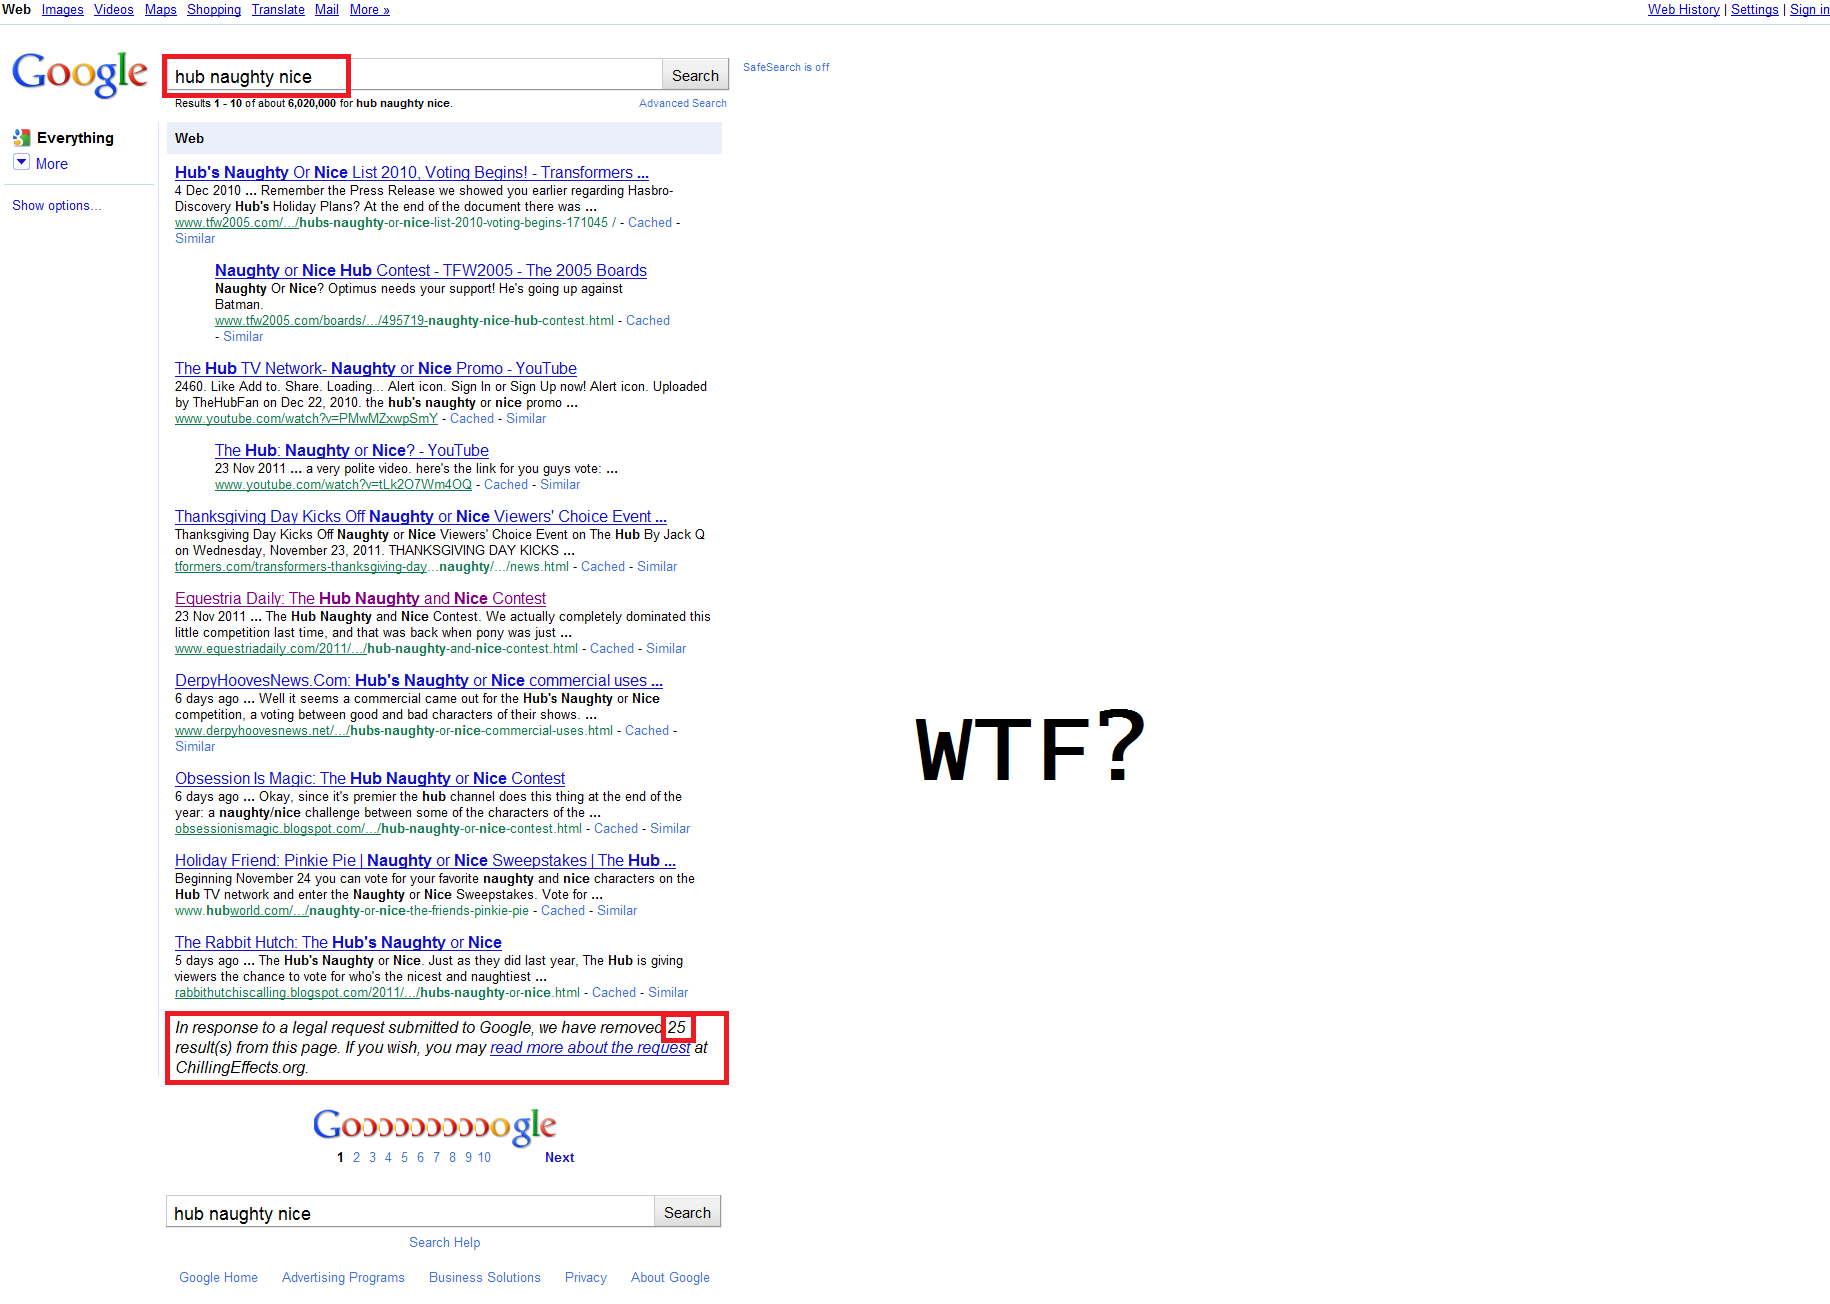Open 'The Rabbit Hutch' result link
The width and height of the screenshot is (1830, 1304).
click(338, 942)
